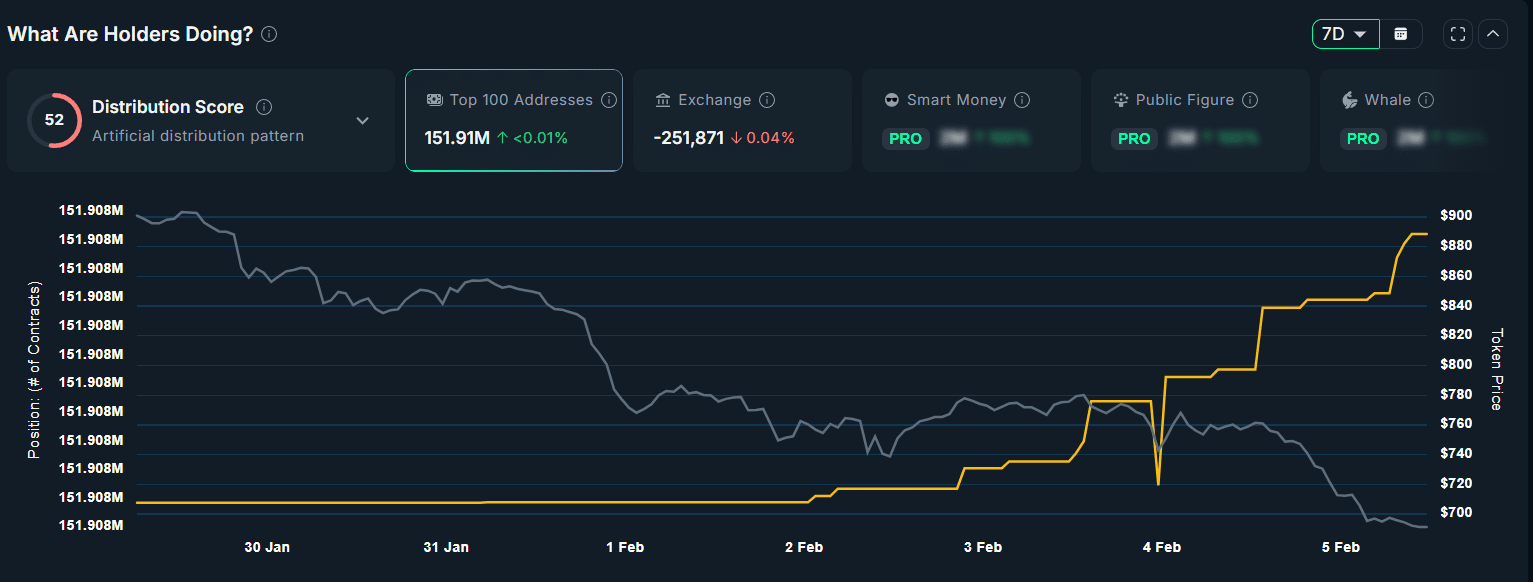Click the Exchange info icon
Screen dimensions: 1533x582
[767, 100]
